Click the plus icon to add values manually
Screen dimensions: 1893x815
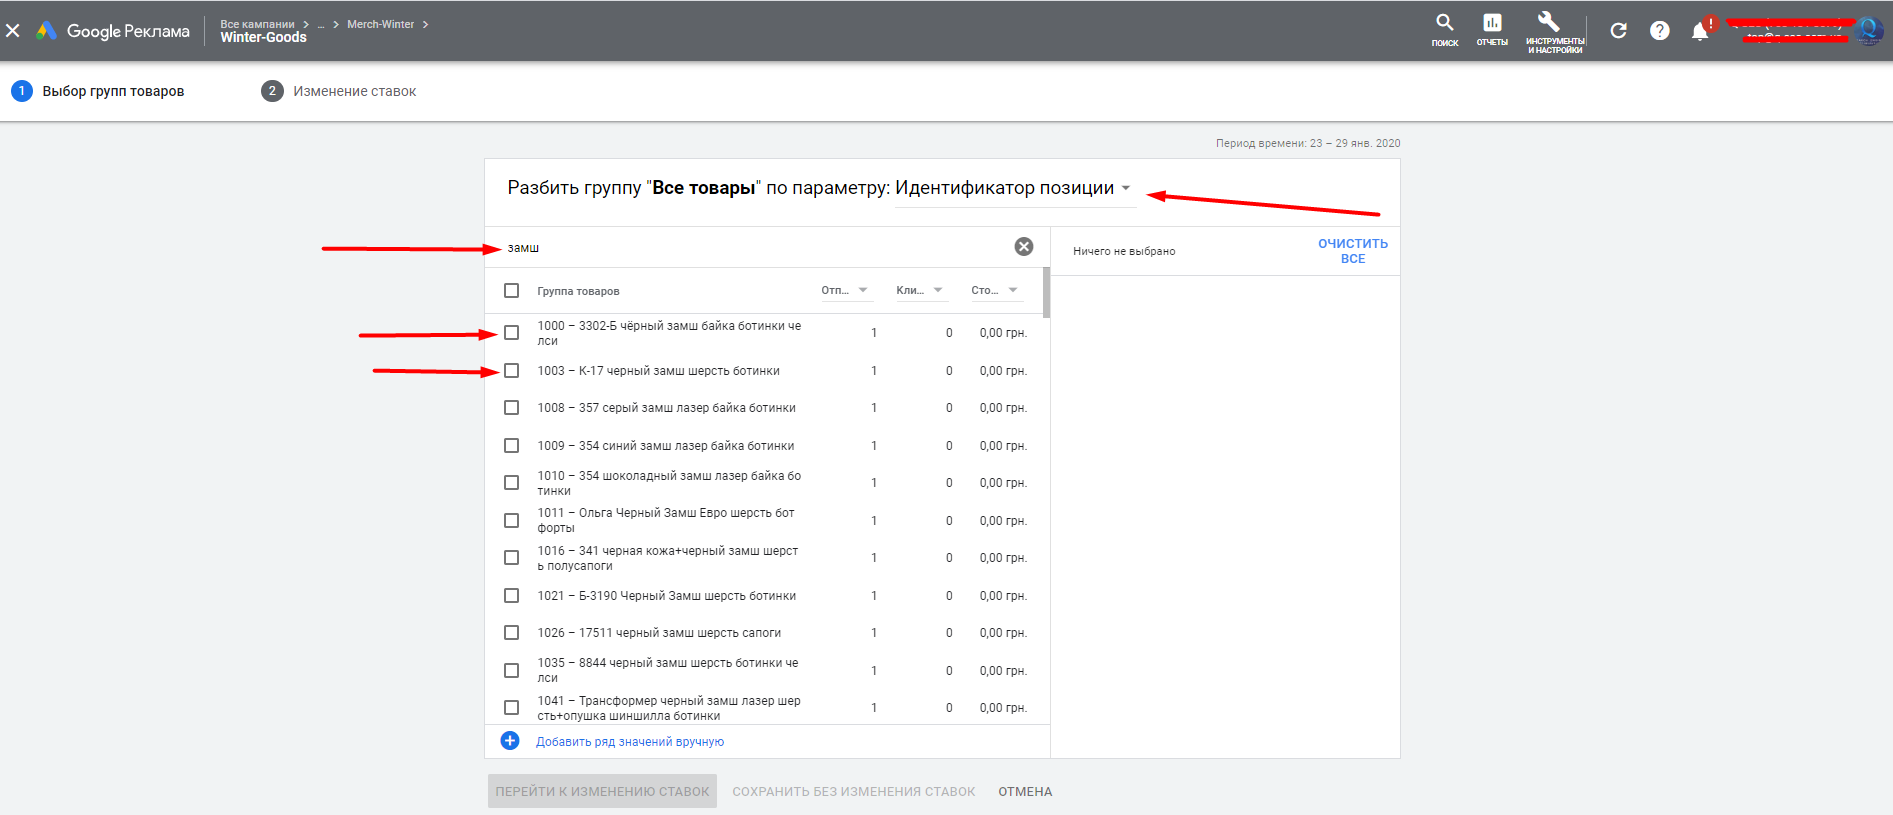pos(510,741)
